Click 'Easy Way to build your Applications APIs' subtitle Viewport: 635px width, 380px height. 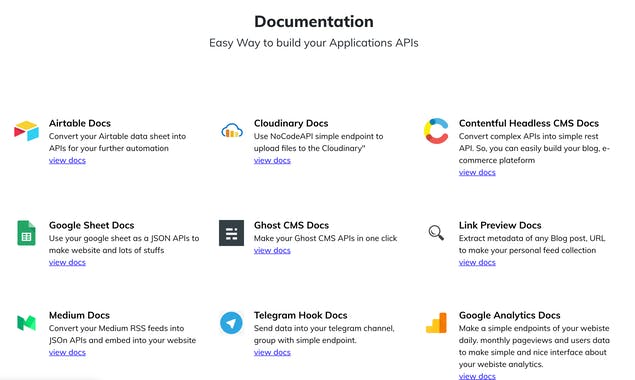pyautogui.click(x=314, y=43)
